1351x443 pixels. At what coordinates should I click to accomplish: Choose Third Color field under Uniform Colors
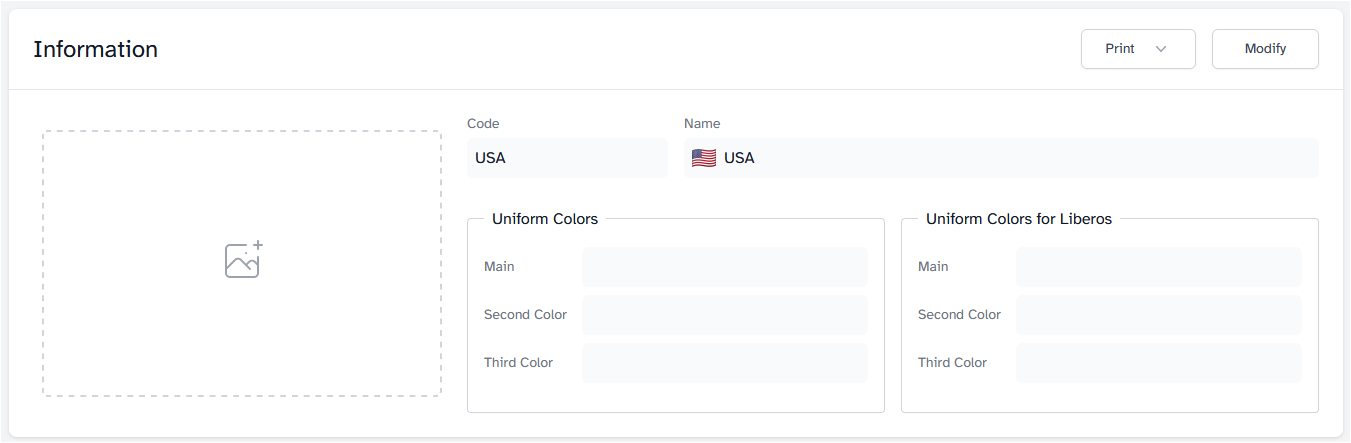point(724,363)
